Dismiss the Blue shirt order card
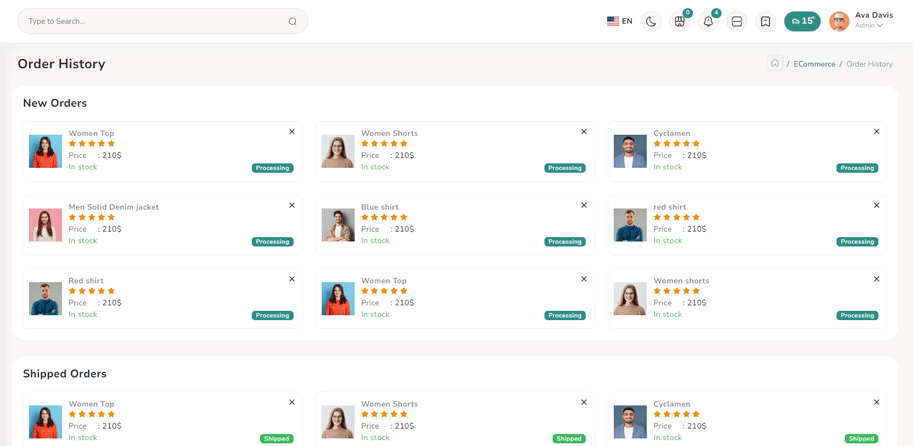 pos(584,206)
